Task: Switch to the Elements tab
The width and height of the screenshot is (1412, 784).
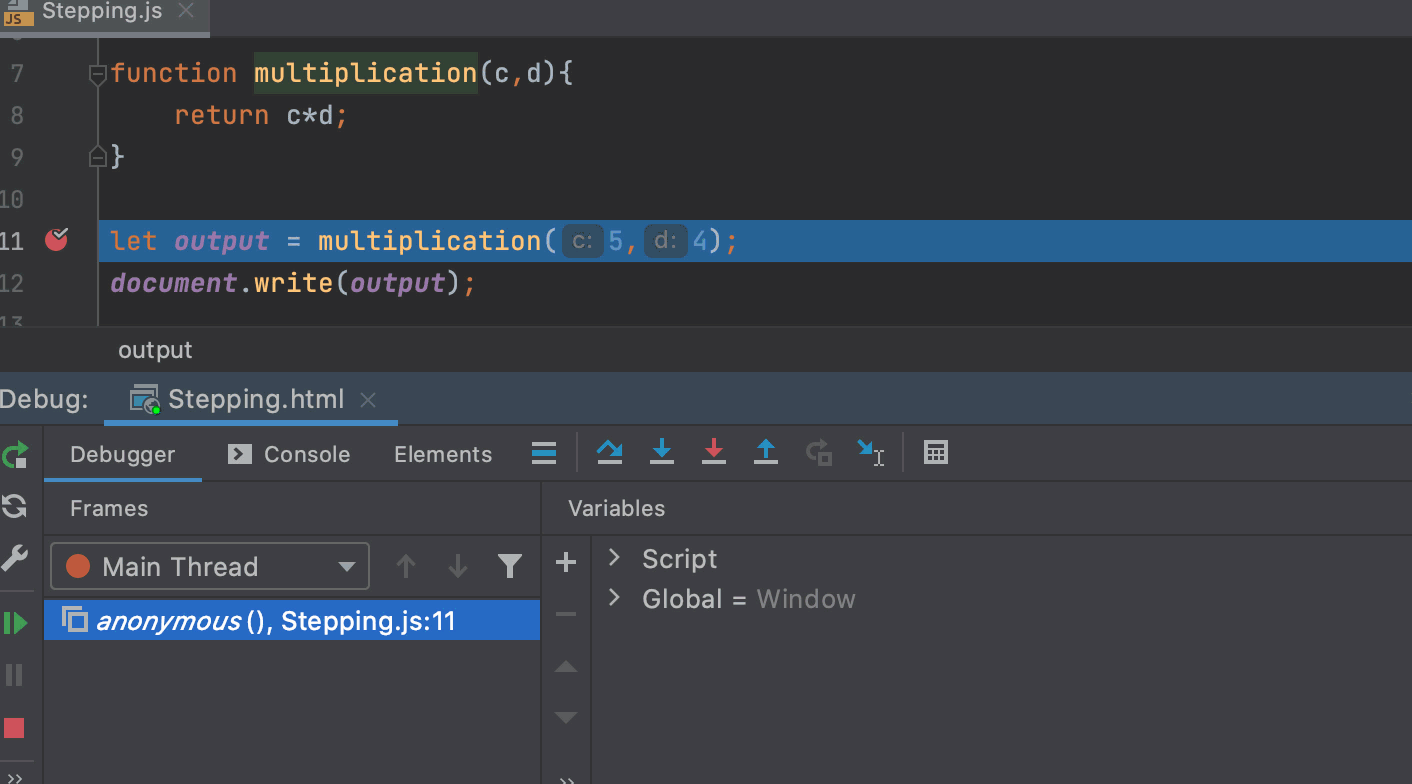Action: click(443, 454)
